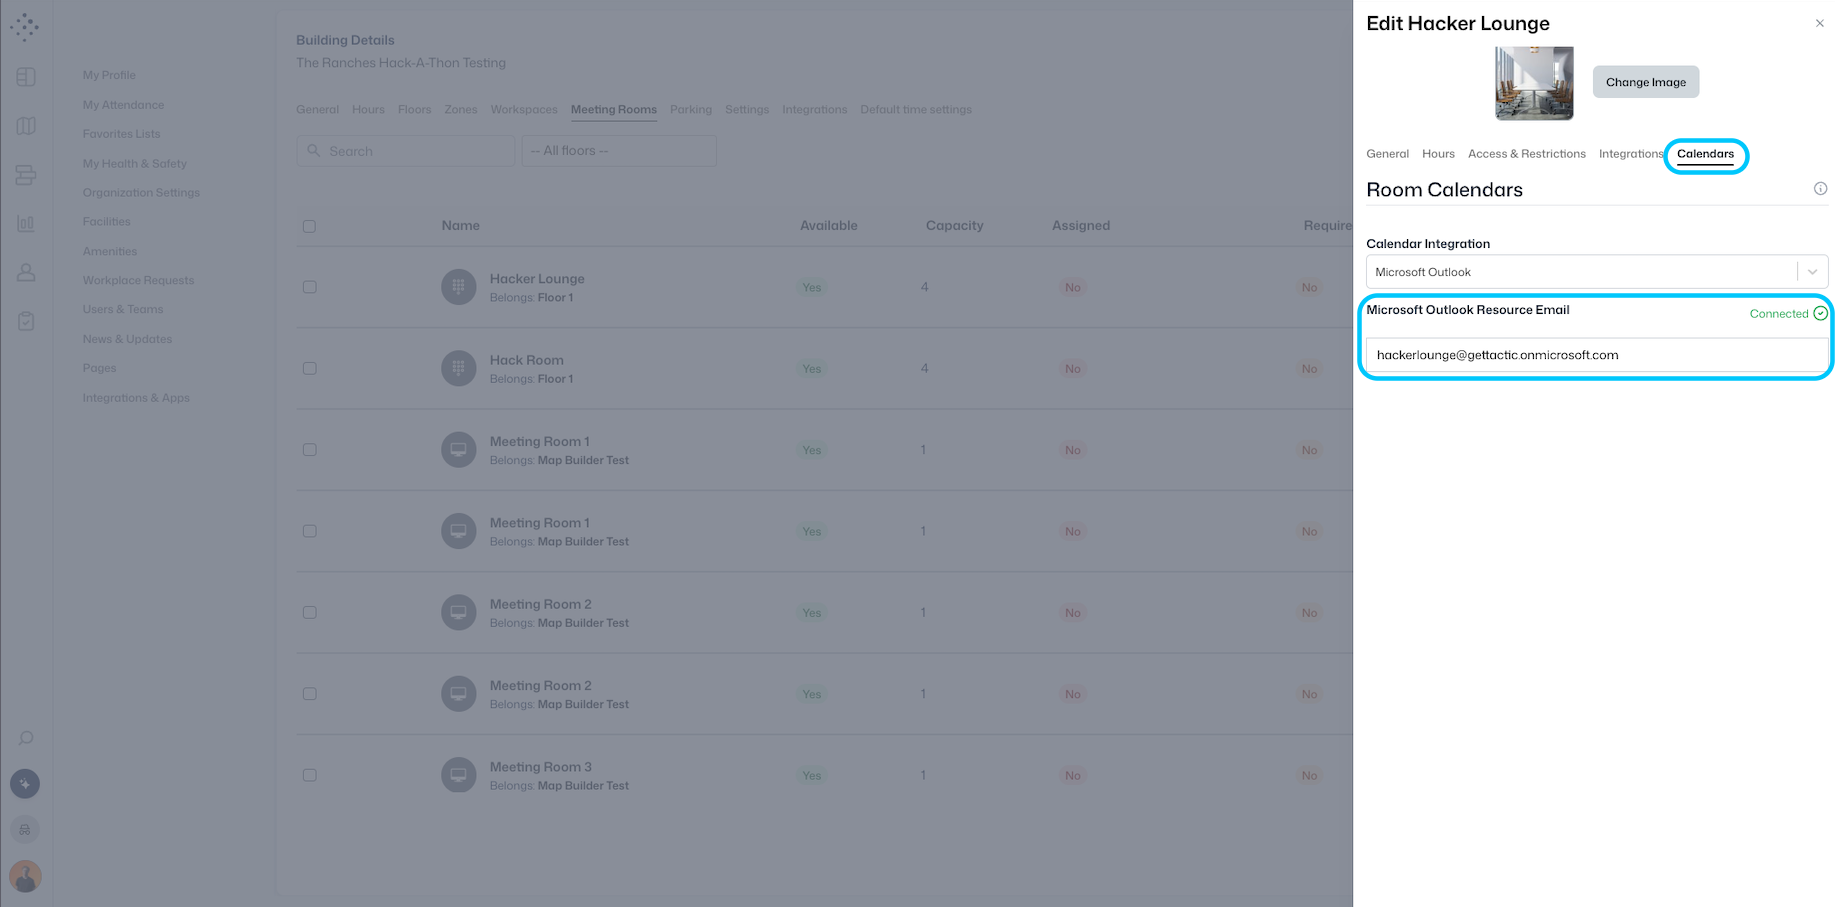The image size is (1835, 907).
Task: Open the analytics bar chart sidebar icon
Action: [x=26, y=224]
